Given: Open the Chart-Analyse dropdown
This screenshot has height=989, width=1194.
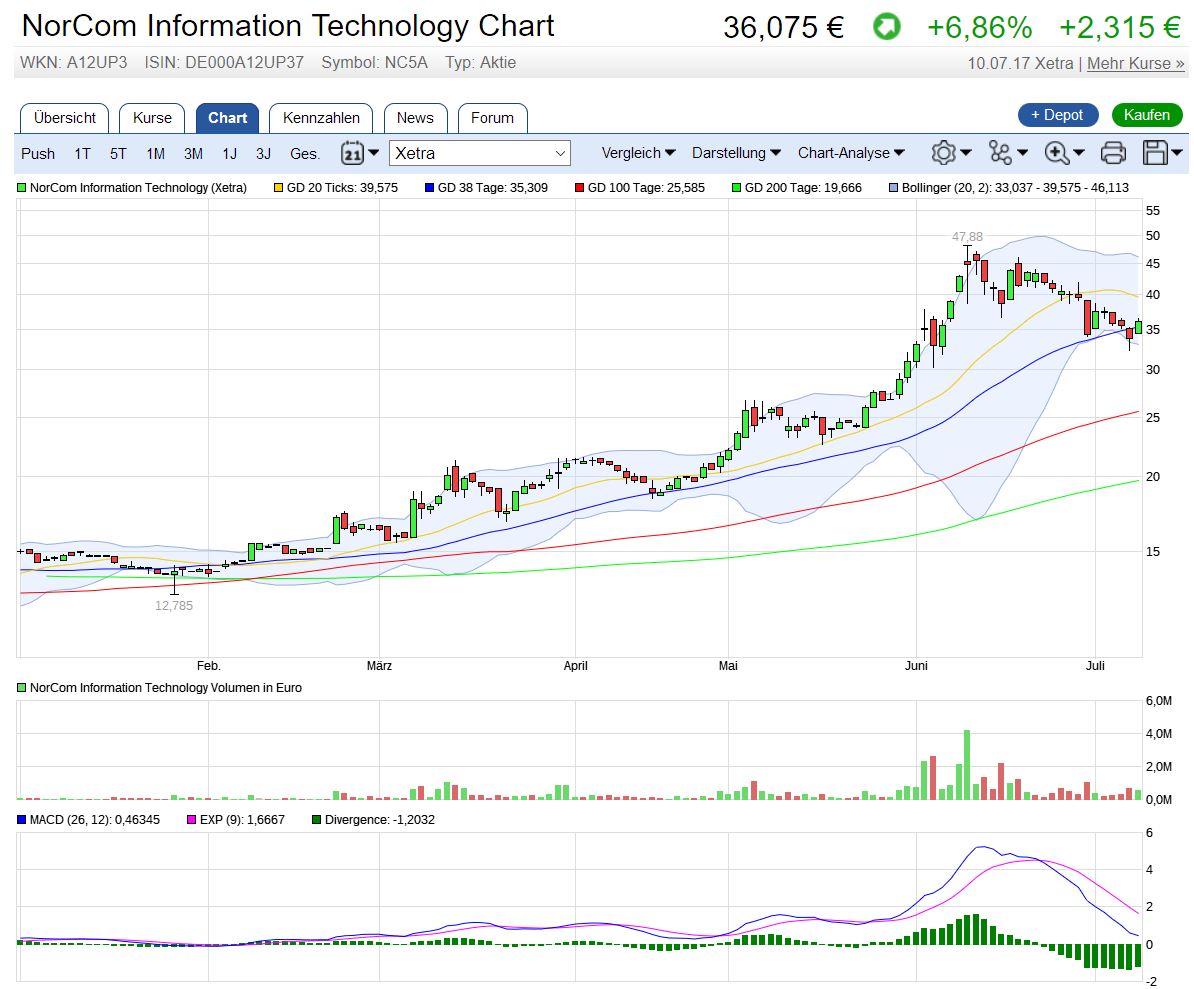Looking at the screenshot, I should coord(851,153).
